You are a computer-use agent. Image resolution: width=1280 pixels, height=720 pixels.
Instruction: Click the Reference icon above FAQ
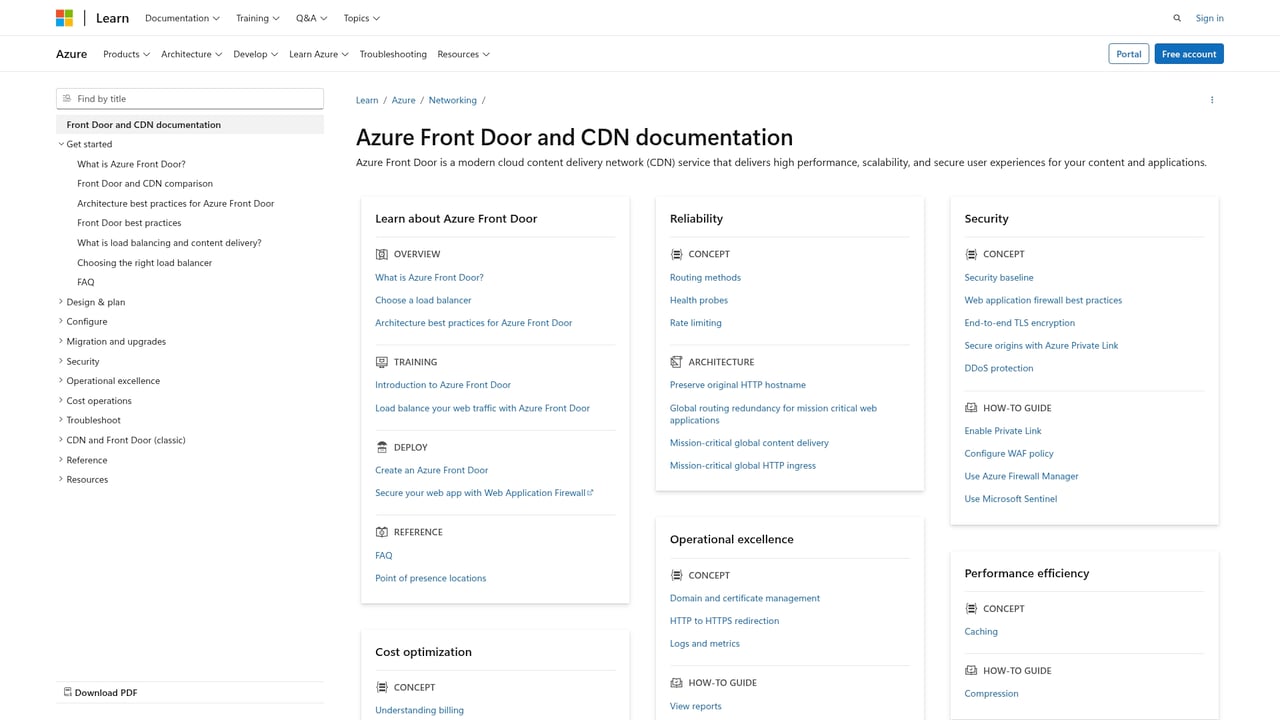(381, 531)
